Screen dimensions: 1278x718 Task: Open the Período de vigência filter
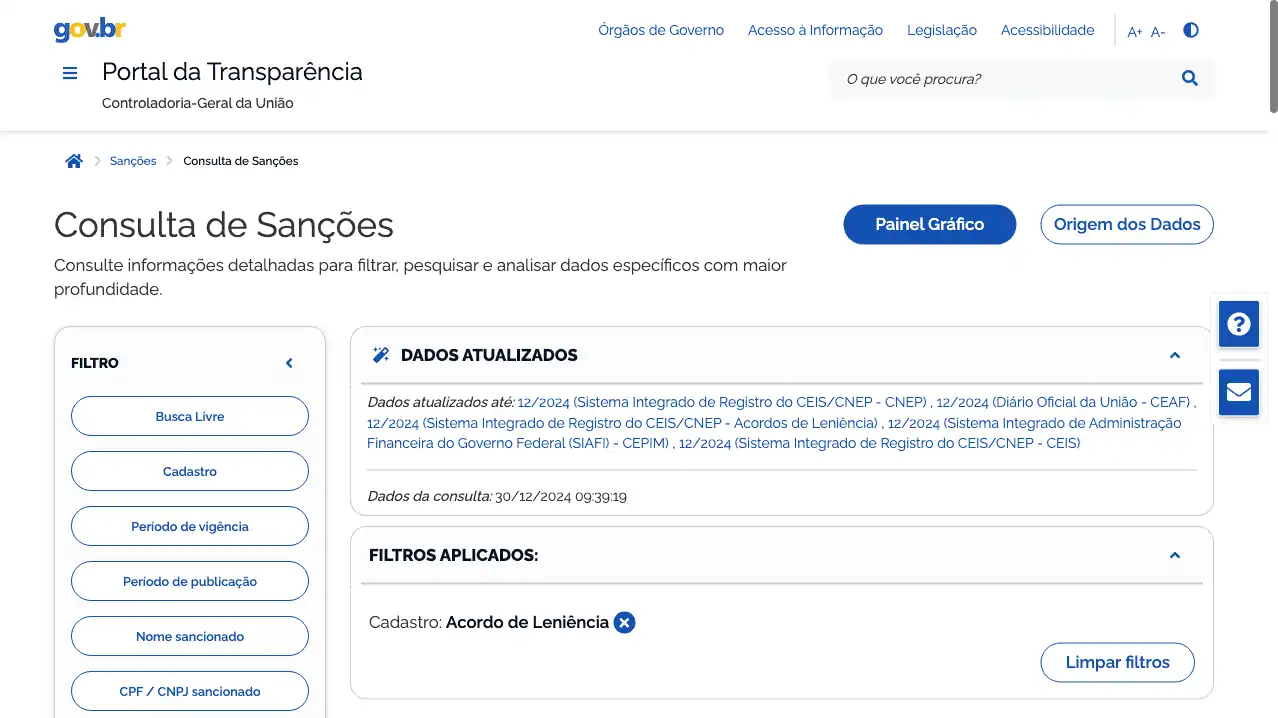190,526
